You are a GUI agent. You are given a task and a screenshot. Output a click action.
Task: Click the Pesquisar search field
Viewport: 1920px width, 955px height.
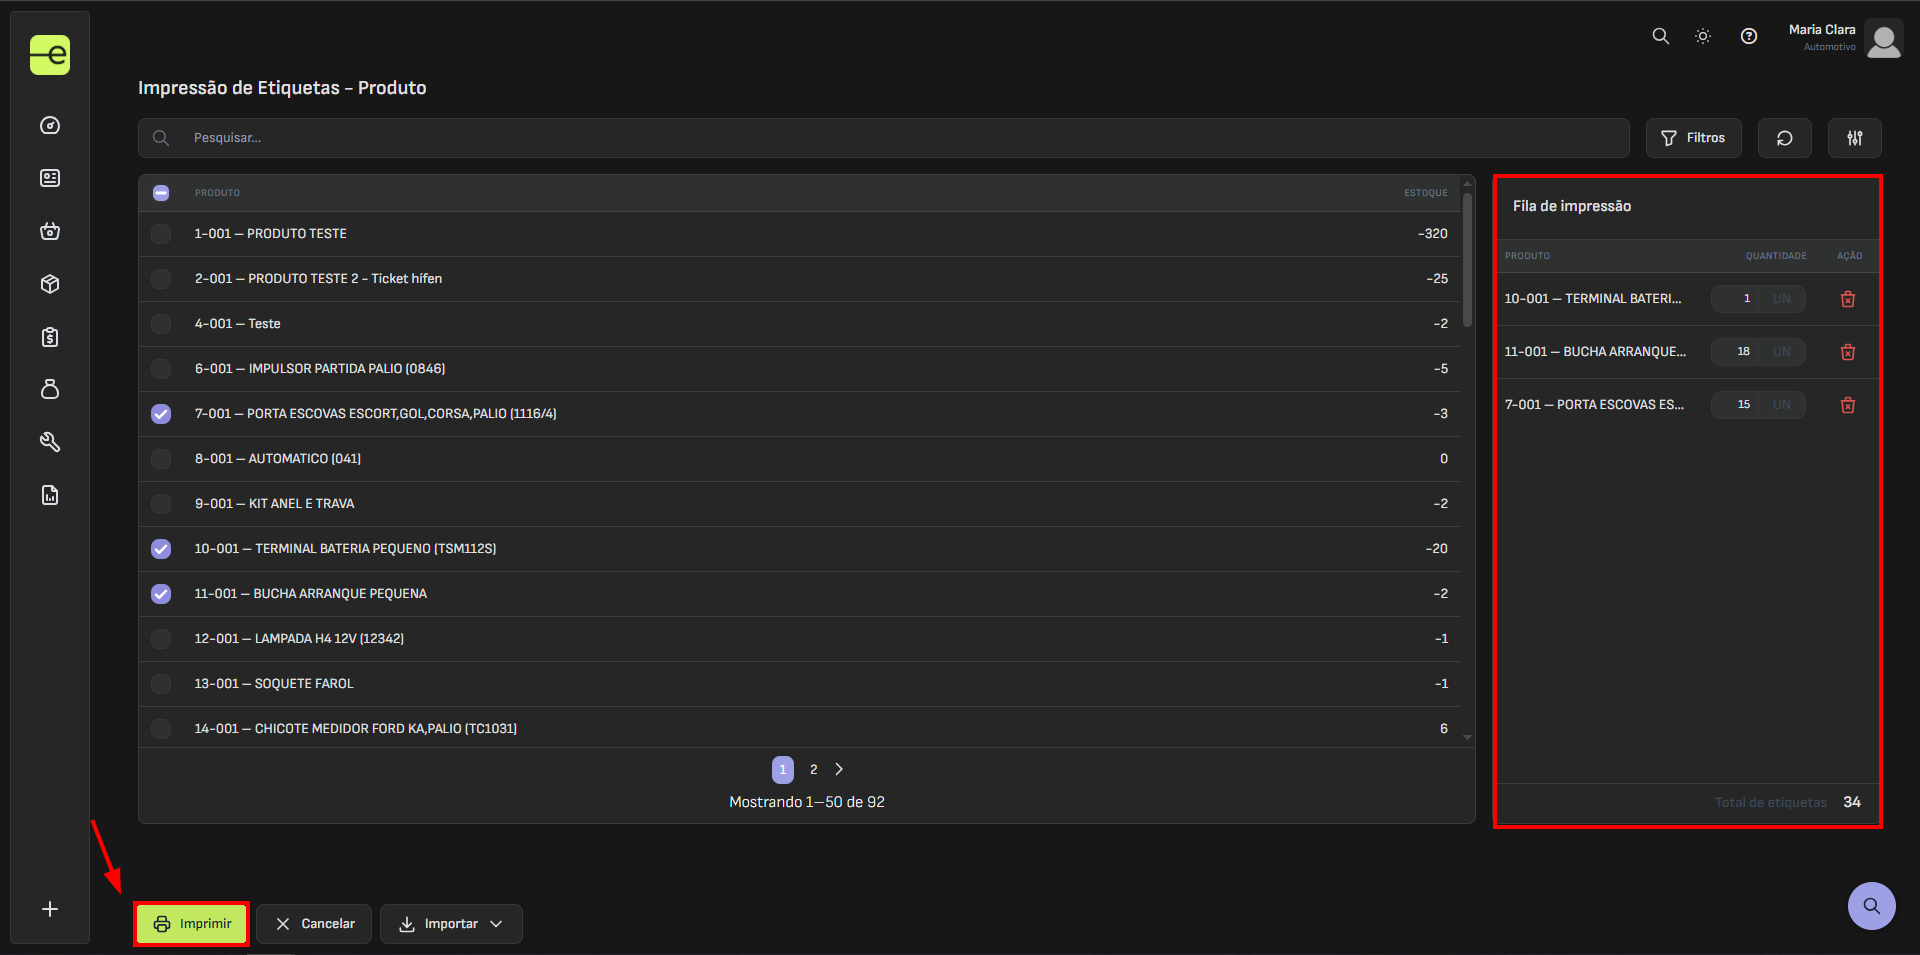884,138
